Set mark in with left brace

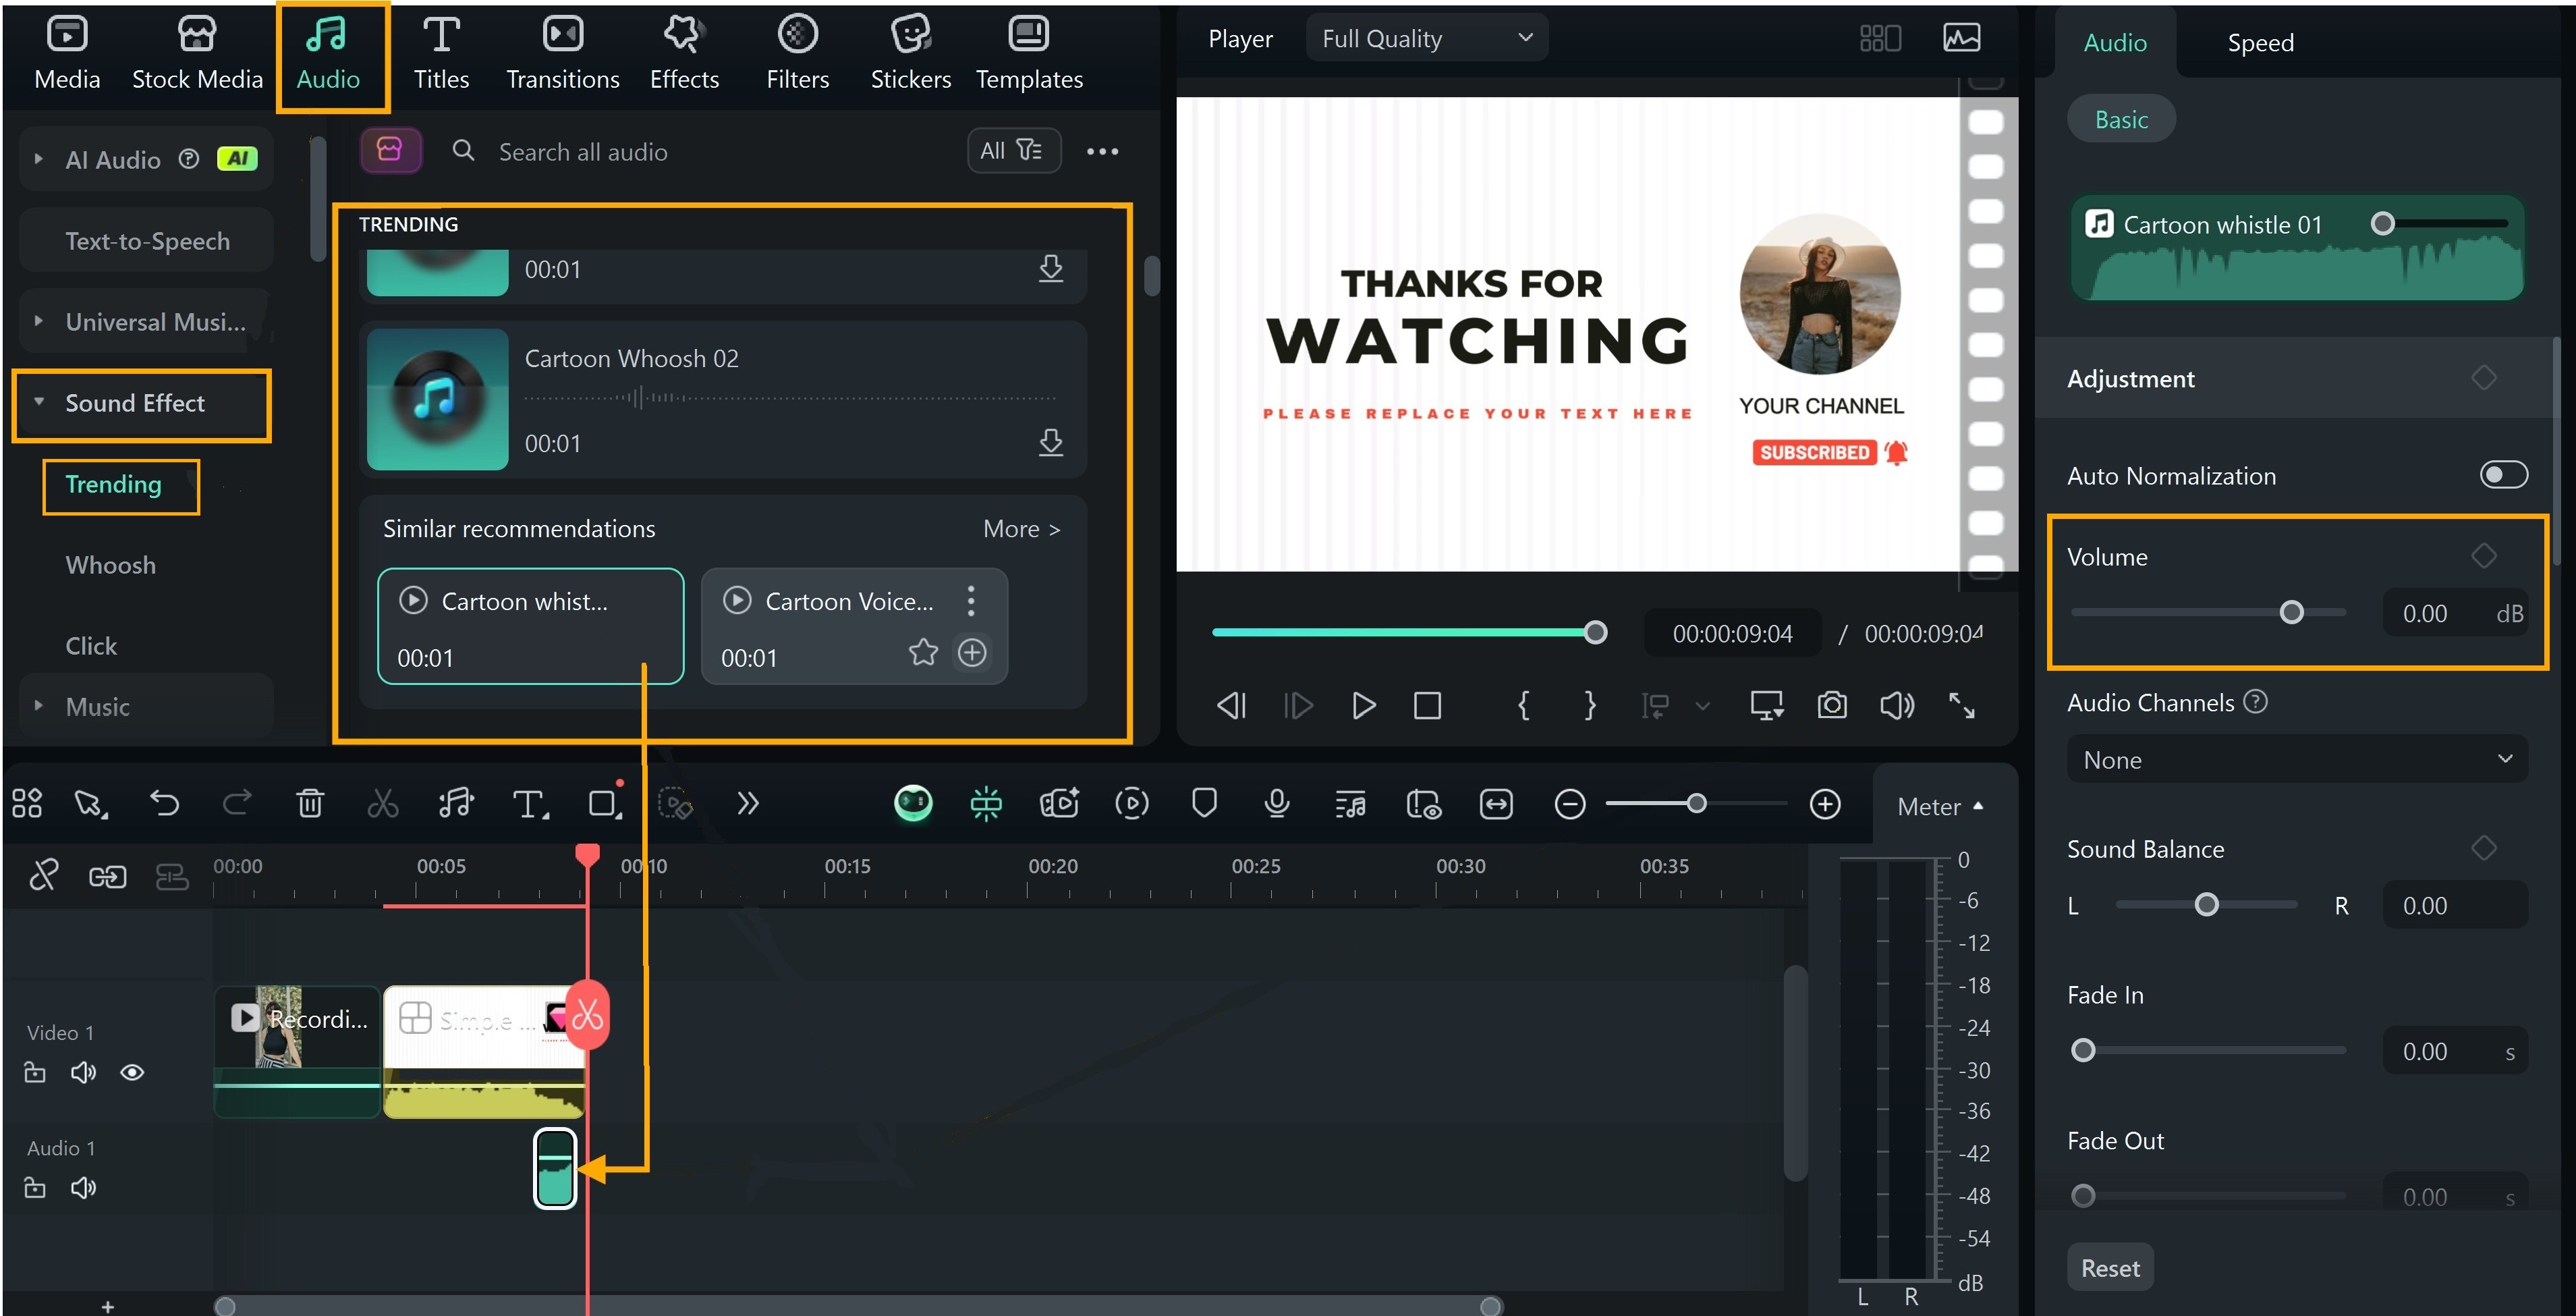click(1523, 706)
